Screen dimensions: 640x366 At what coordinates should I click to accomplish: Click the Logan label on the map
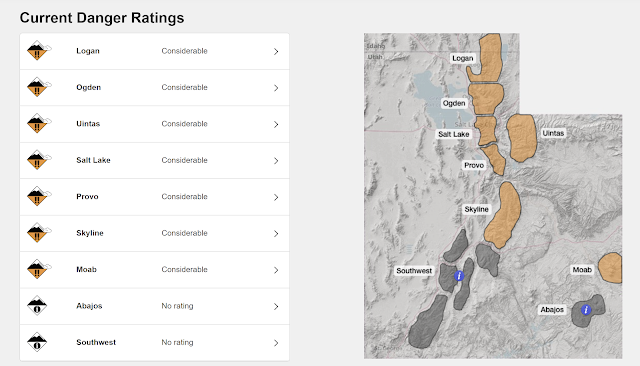(x=462, y=58)
